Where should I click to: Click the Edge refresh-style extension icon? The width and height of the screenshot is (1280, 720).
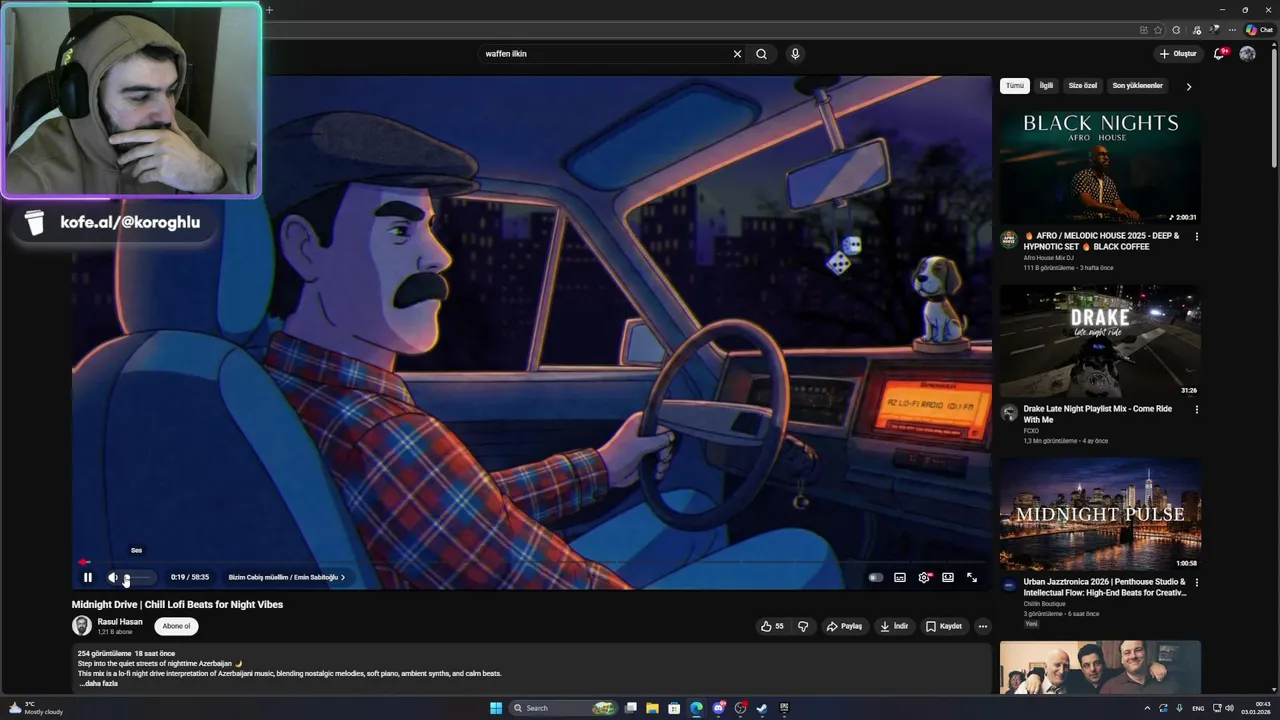pyautogui.click(x=1176, y=30)
